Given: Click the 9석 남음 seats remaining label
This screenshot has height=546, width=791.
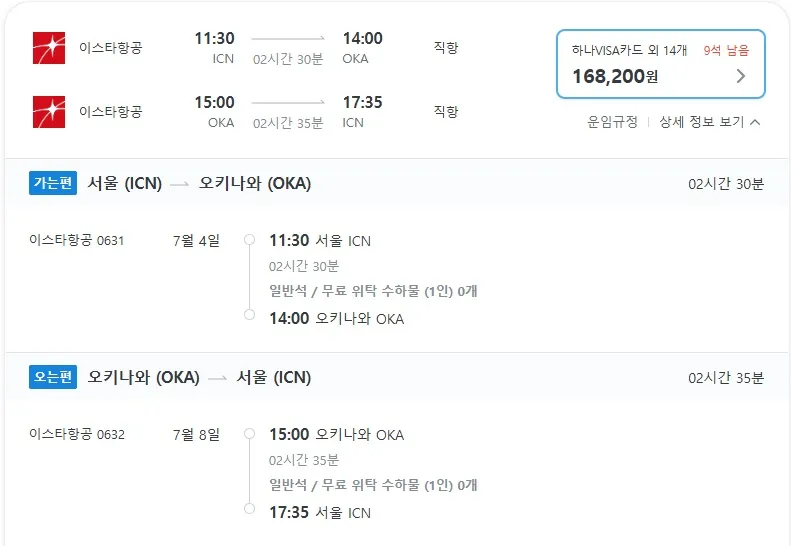Looking at the screenshot, I should click(726, 50).
